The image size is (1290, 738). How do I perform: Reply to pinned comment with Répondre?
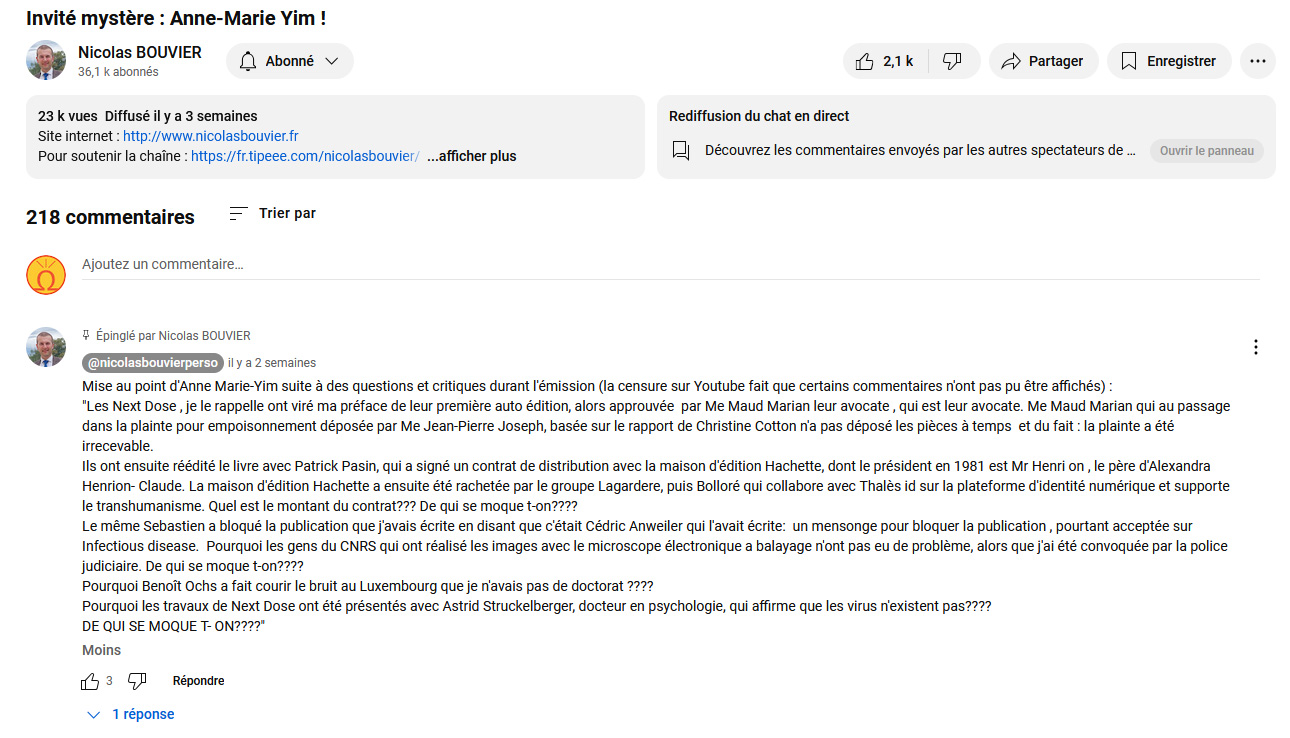coord(198,681)
